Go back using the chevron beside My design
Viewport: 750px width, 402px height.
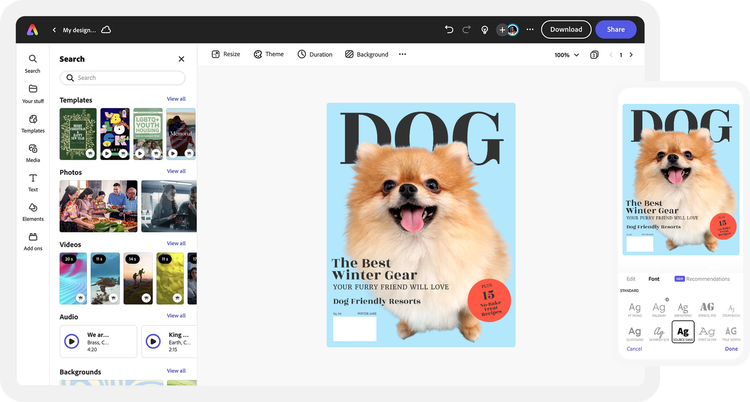[x=54, y=30]
